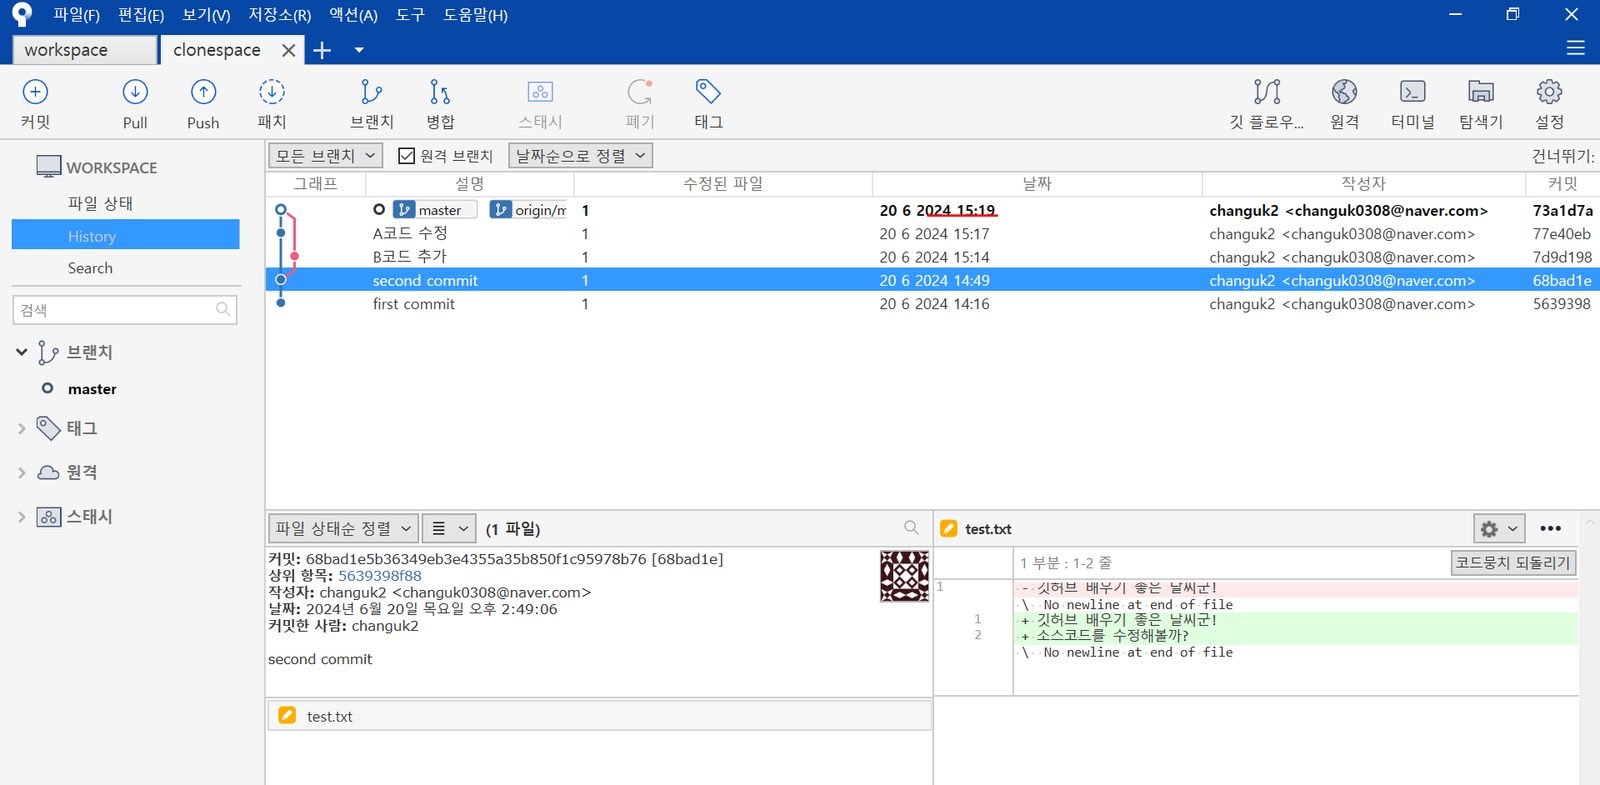
Task: Click the 폐기 (Discard) toolbar icon
Action: coord(640,92)
